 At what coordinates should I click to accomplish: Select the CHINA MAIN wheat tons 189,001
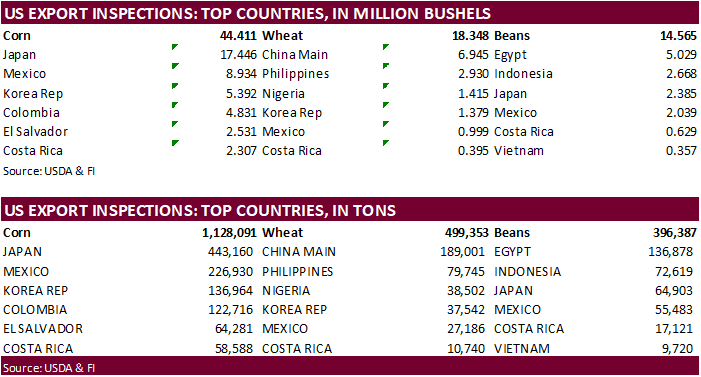[462, 252]
